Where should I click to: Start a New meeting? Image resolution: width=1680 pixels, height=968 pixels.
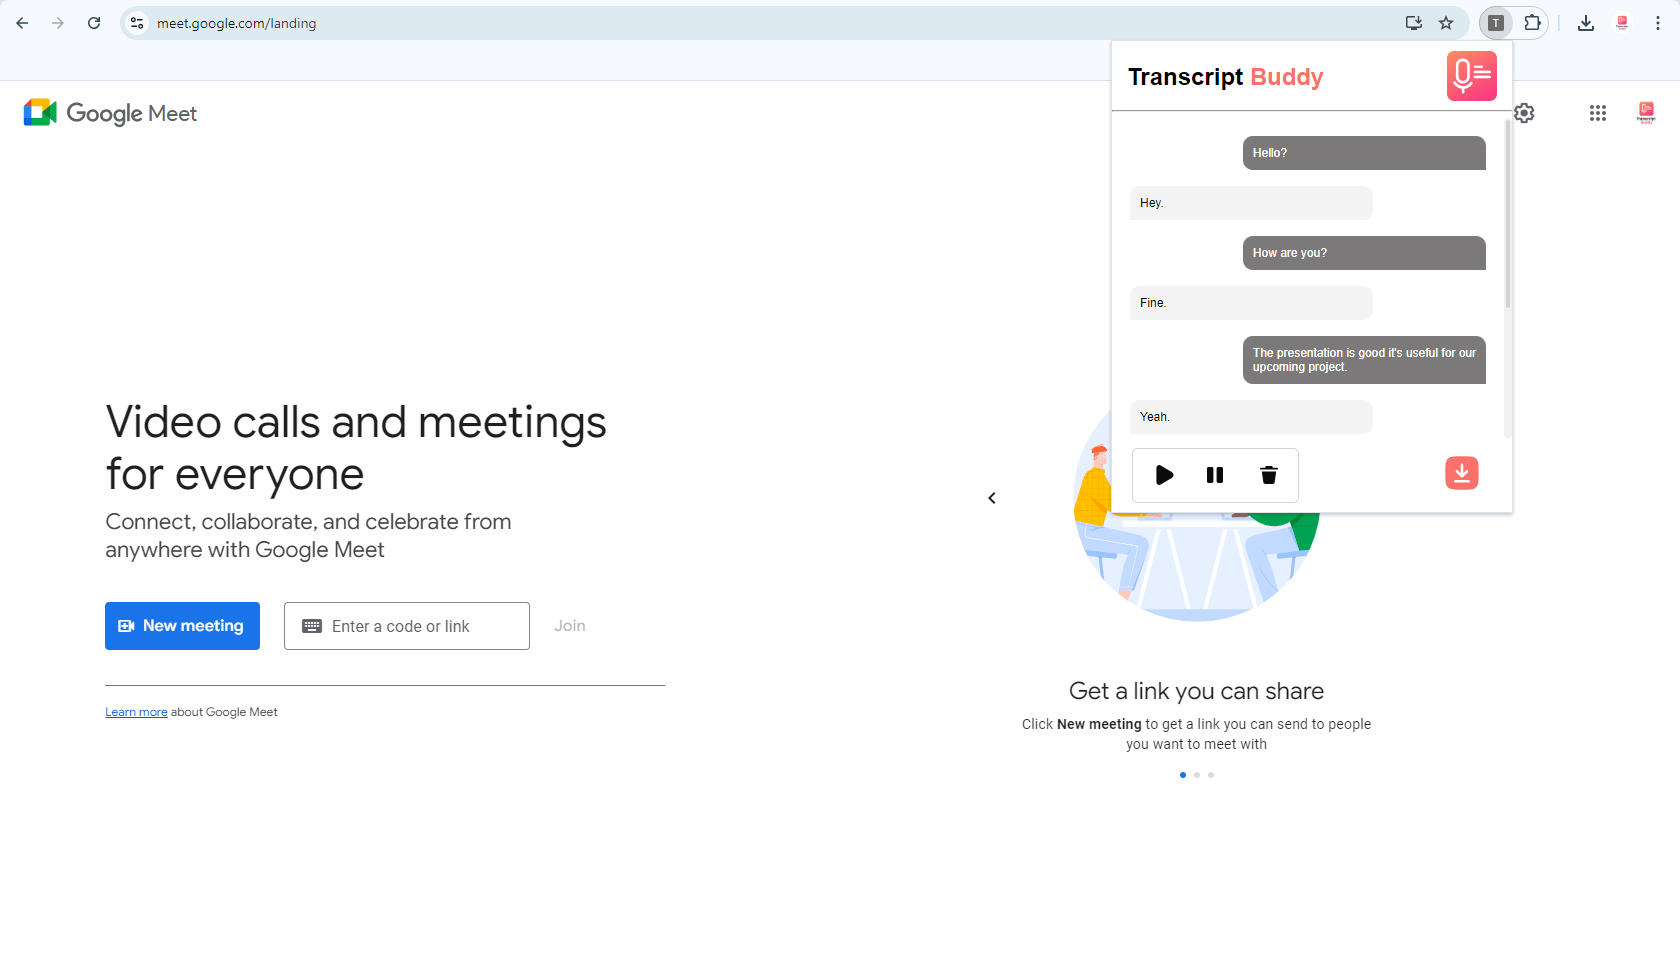coord(182,626)
